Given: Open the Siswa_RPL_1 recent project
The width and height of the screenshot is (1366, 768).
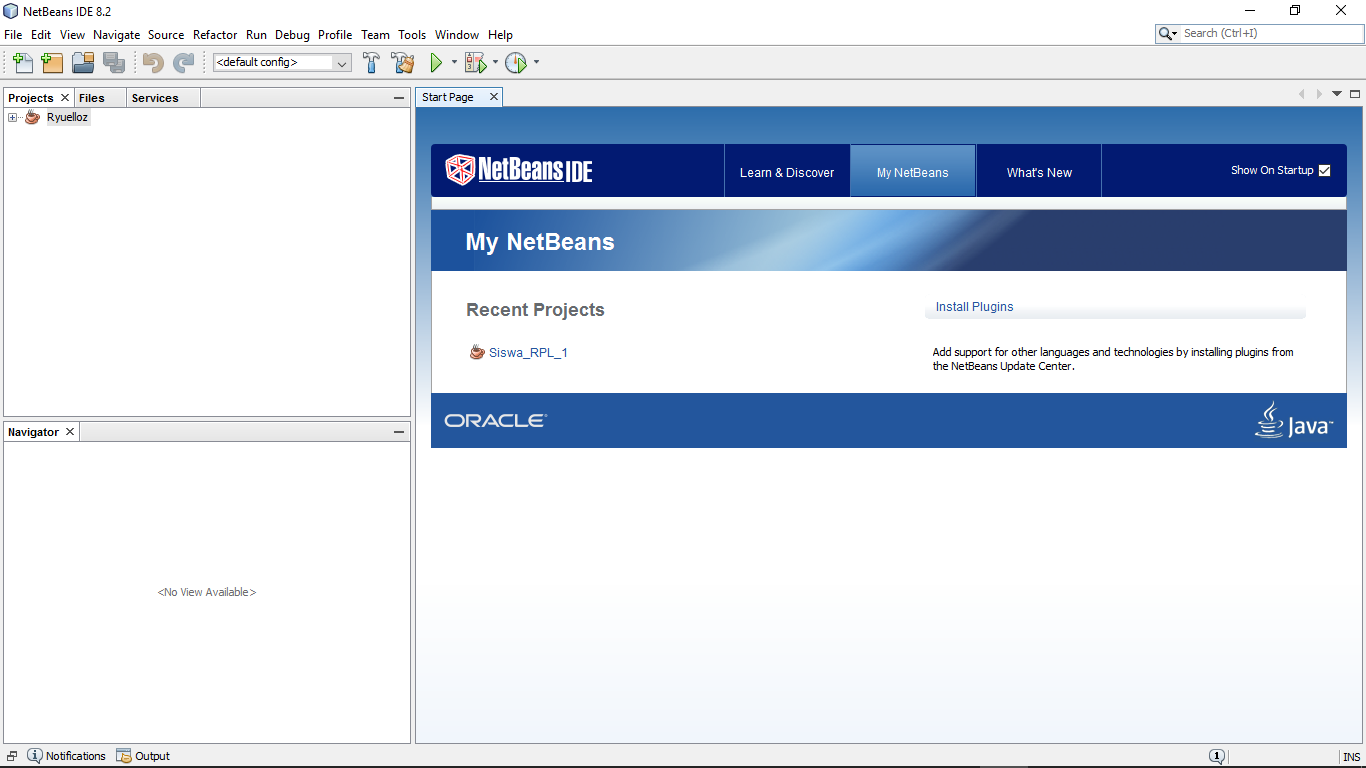Looking at the screenshot, I should (x=528, y=352).
